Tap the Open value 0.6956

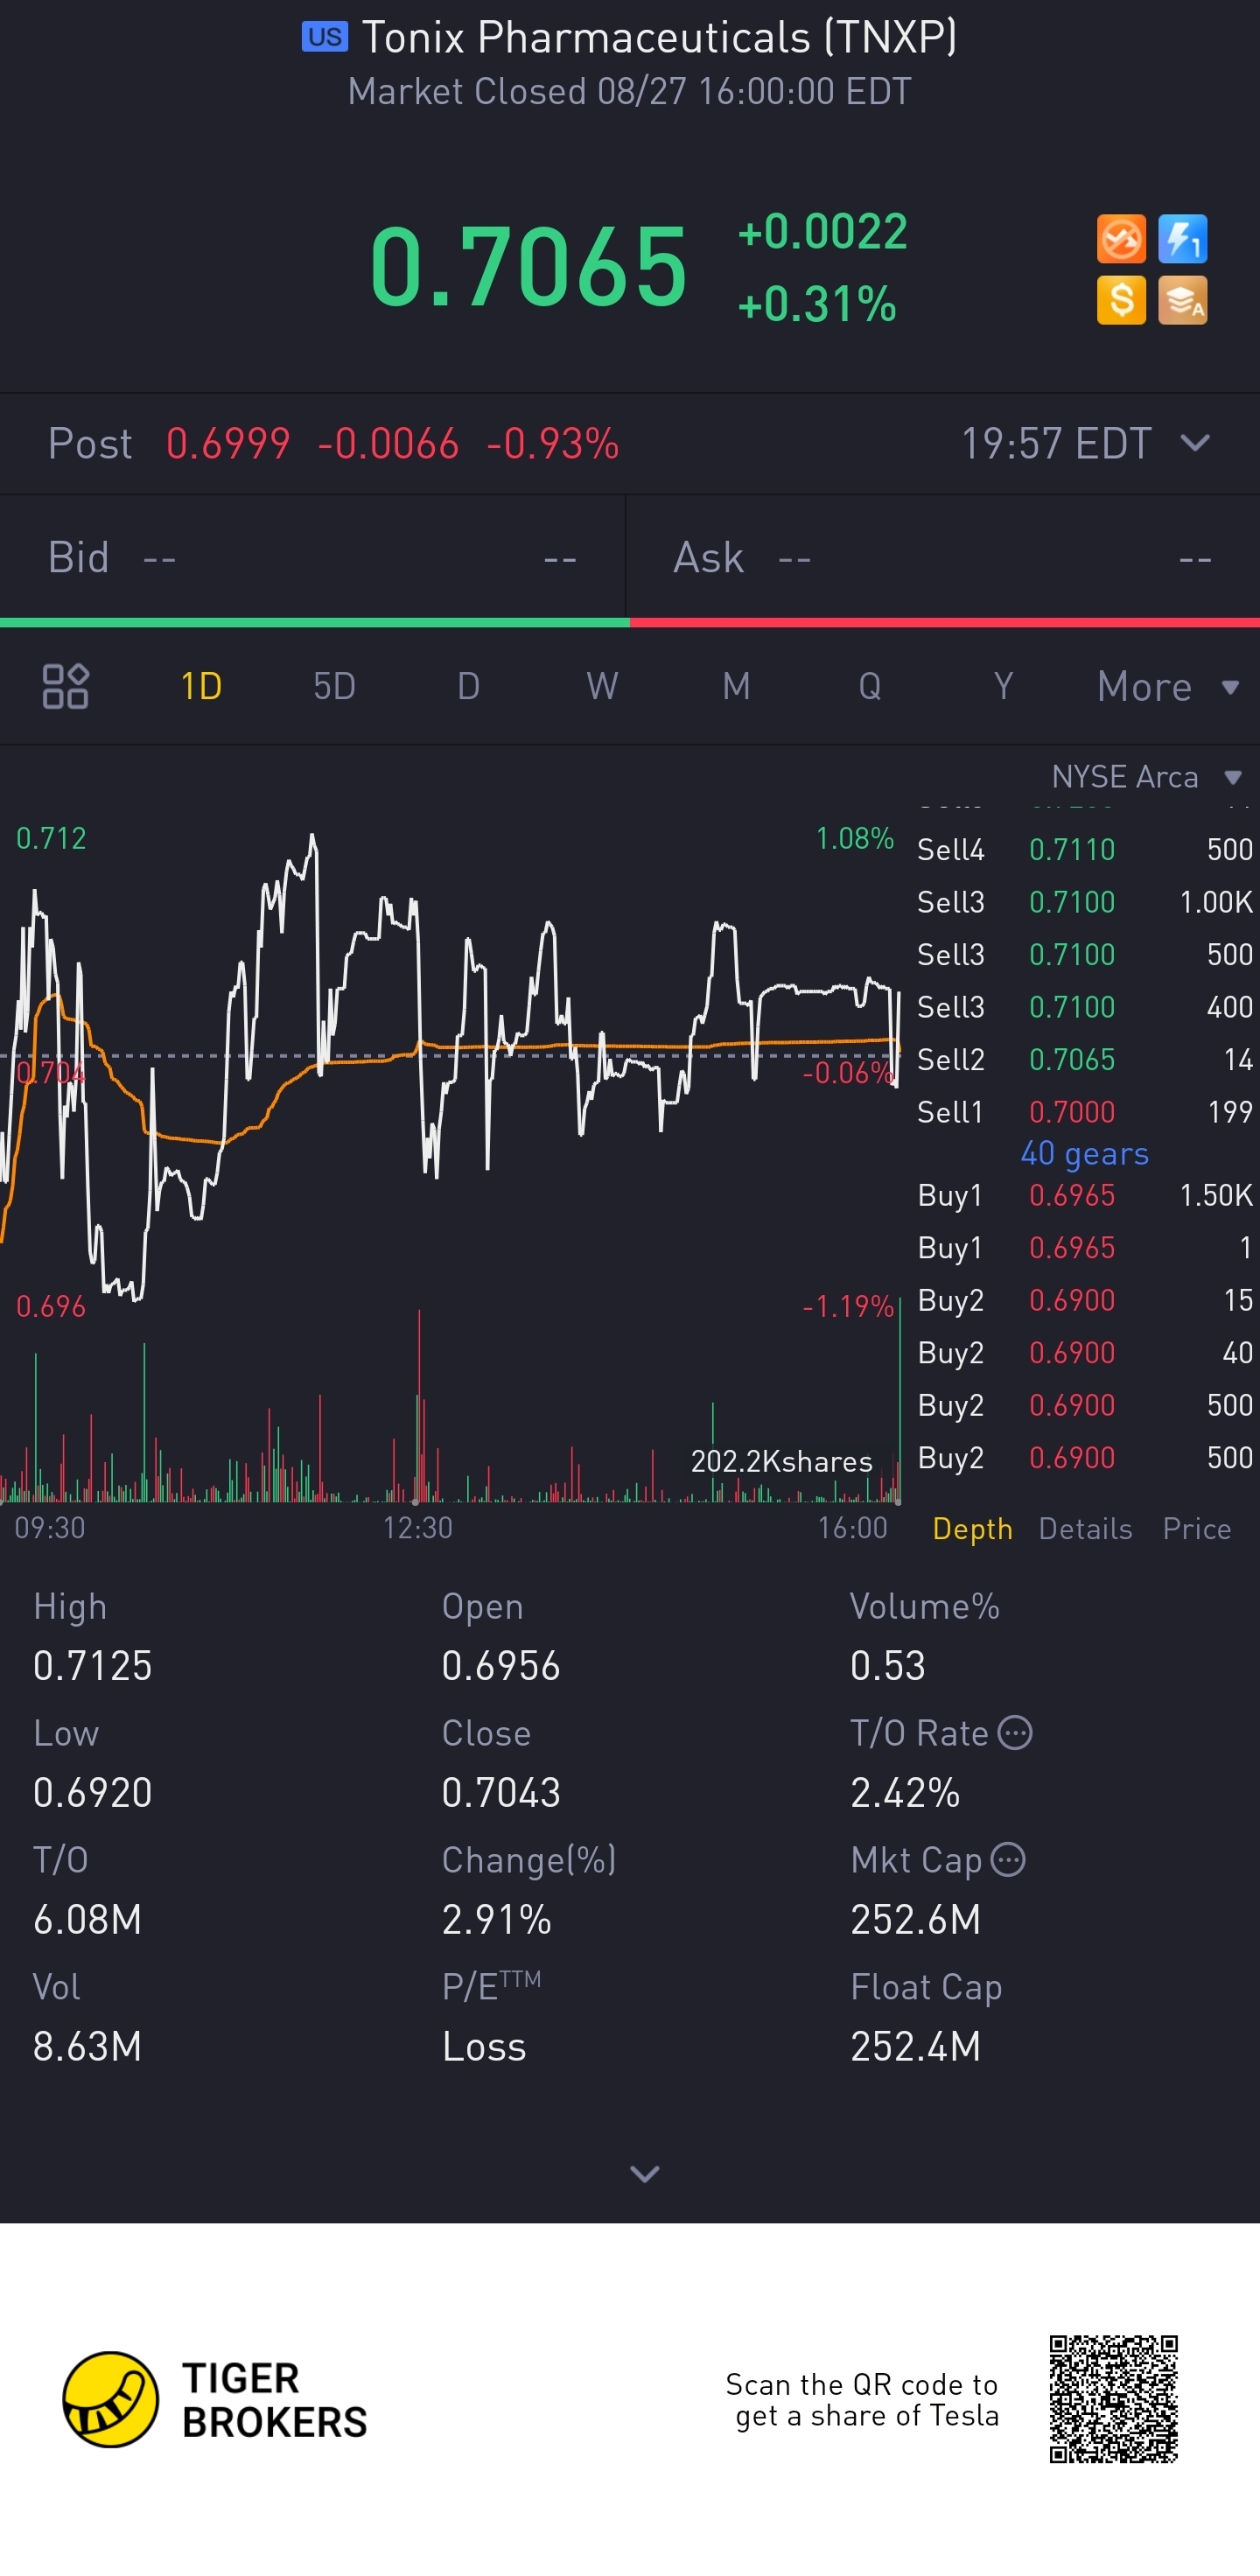click(x=501, y=1666)
